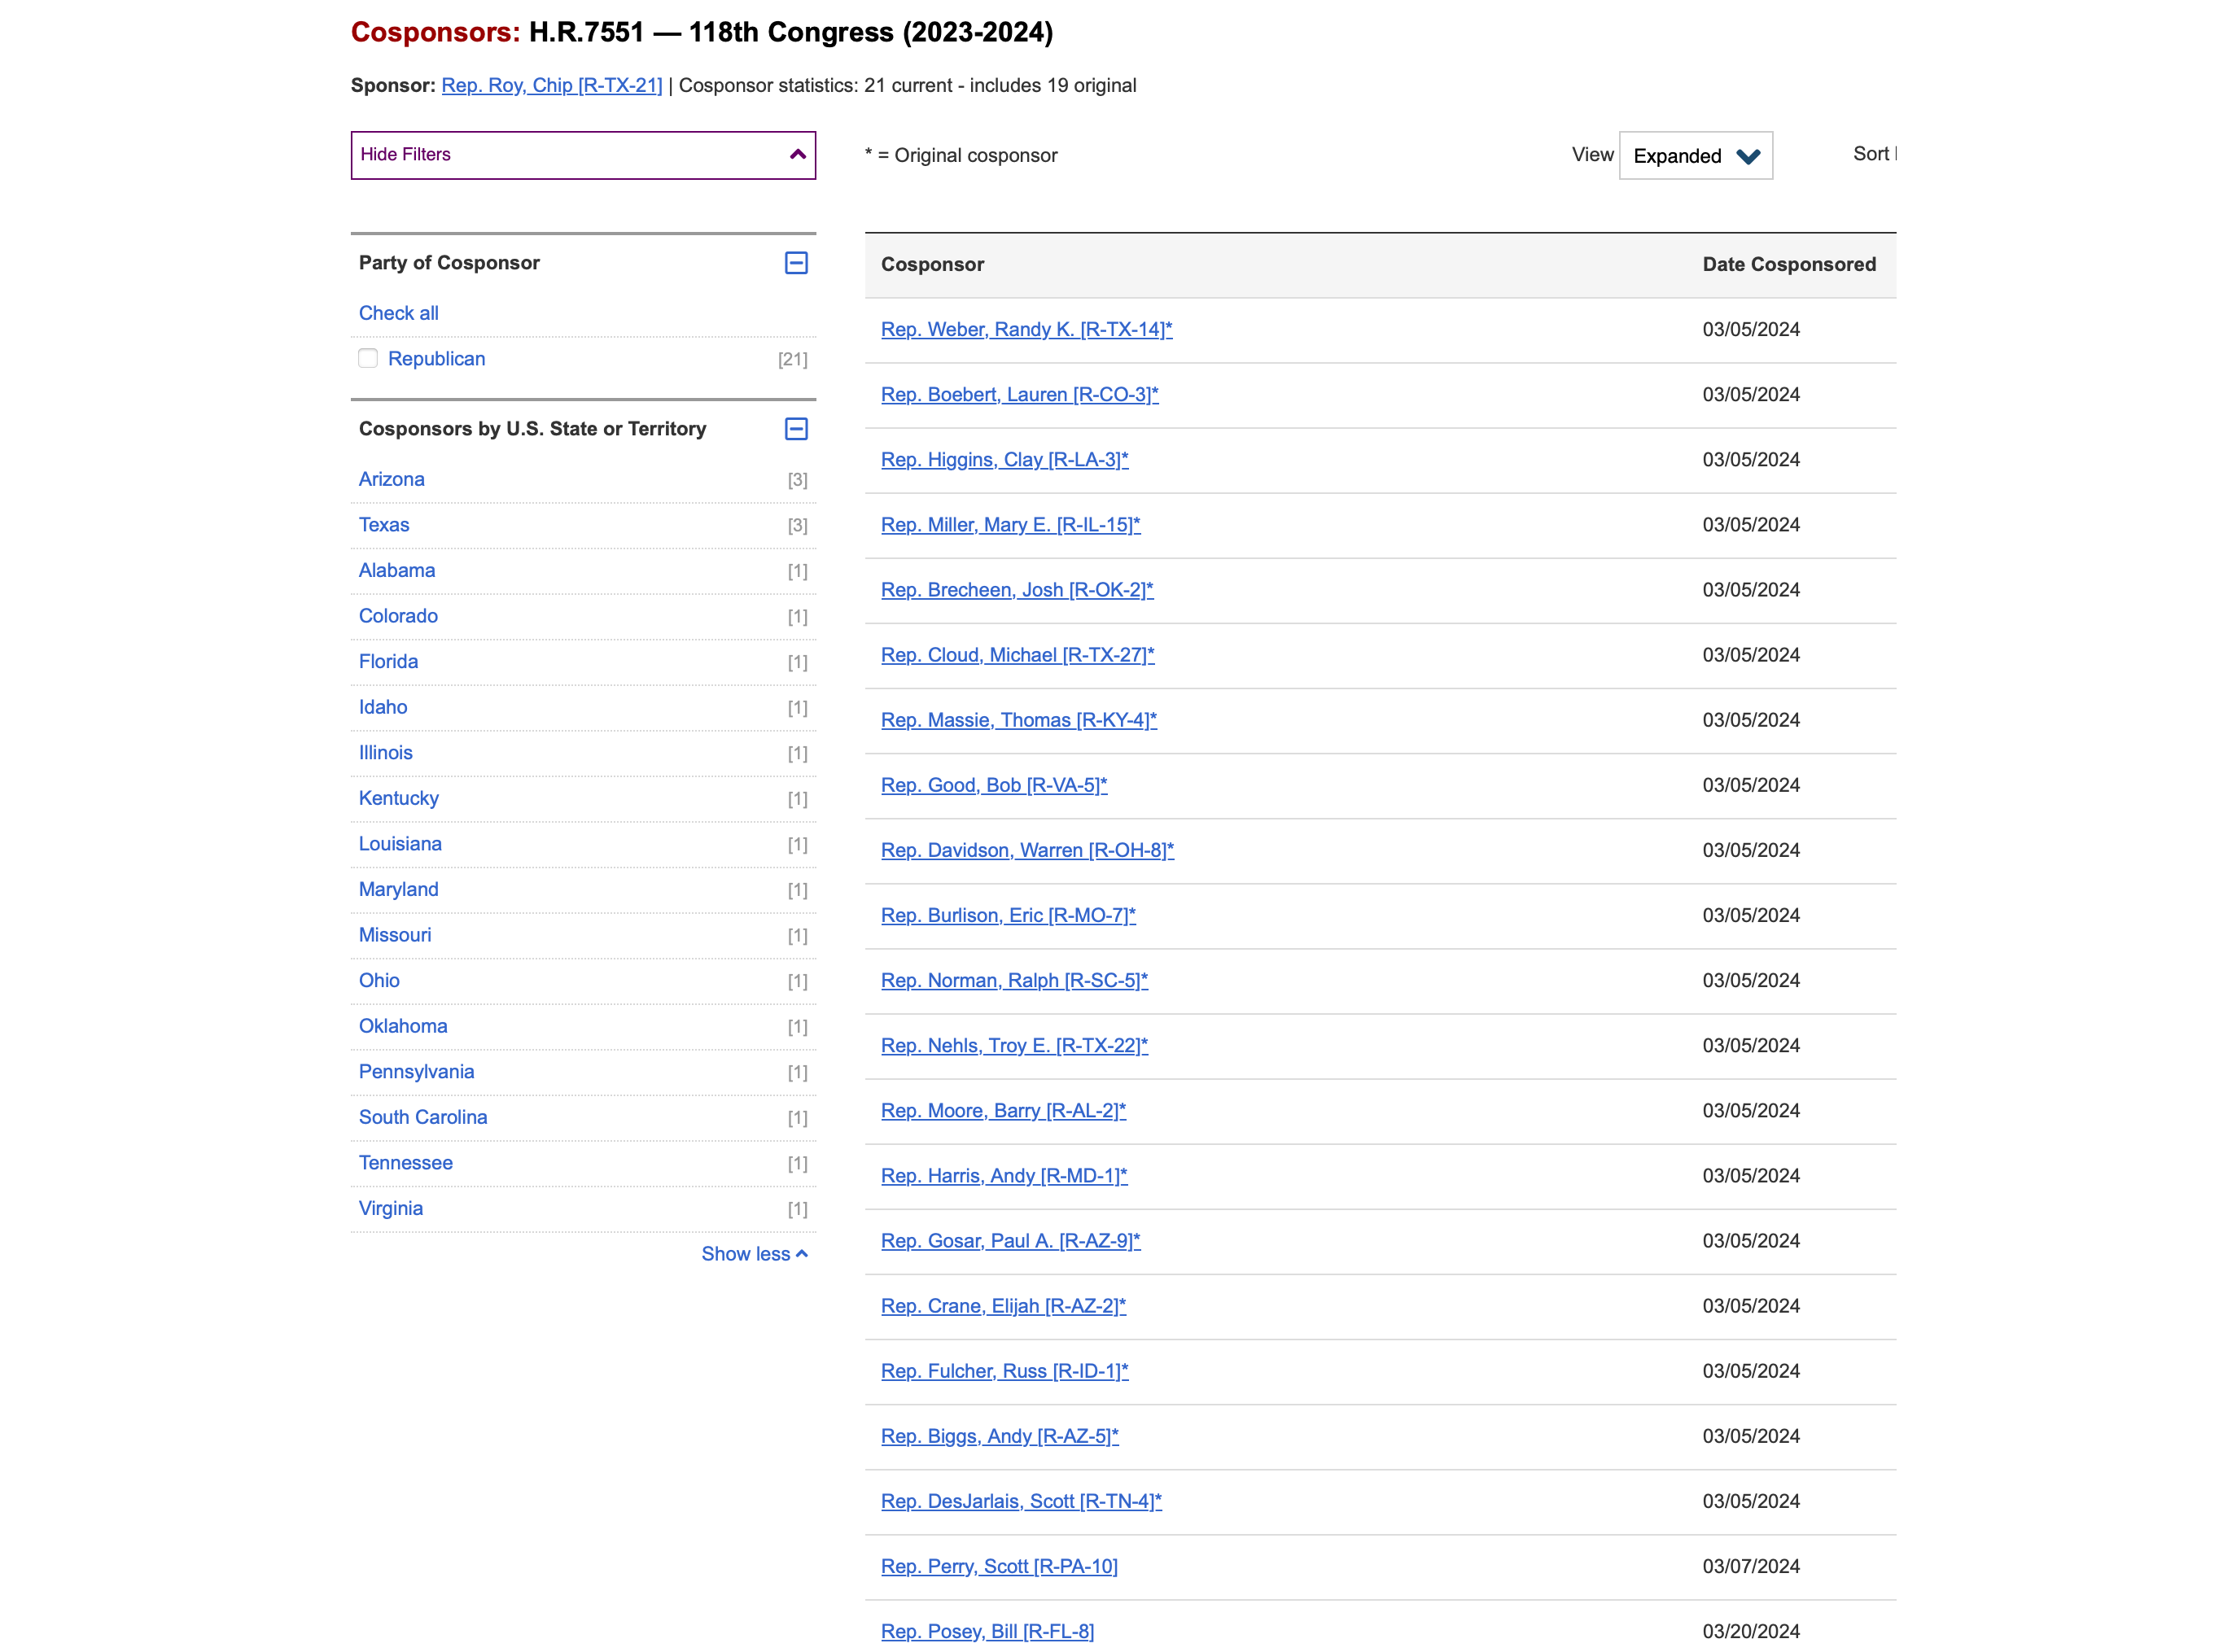Open sponsor Rep. Roy, Chip link
This screenshot has height=1652, width=2232.
pyautogui.click(x=551, y=85)
